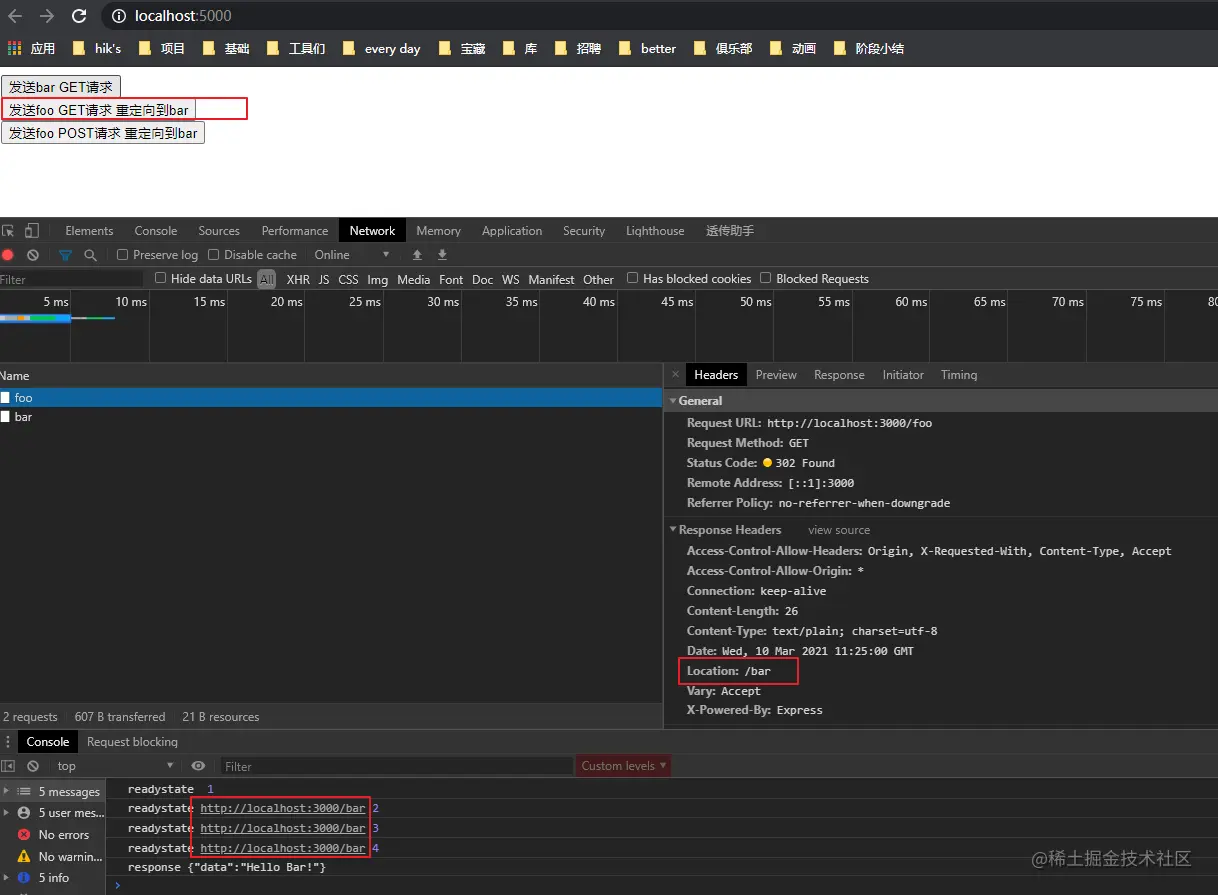This screenshot has height=895, width=1218.
Task: Click the localhost:5000 address bar
Action: (183, 16)
